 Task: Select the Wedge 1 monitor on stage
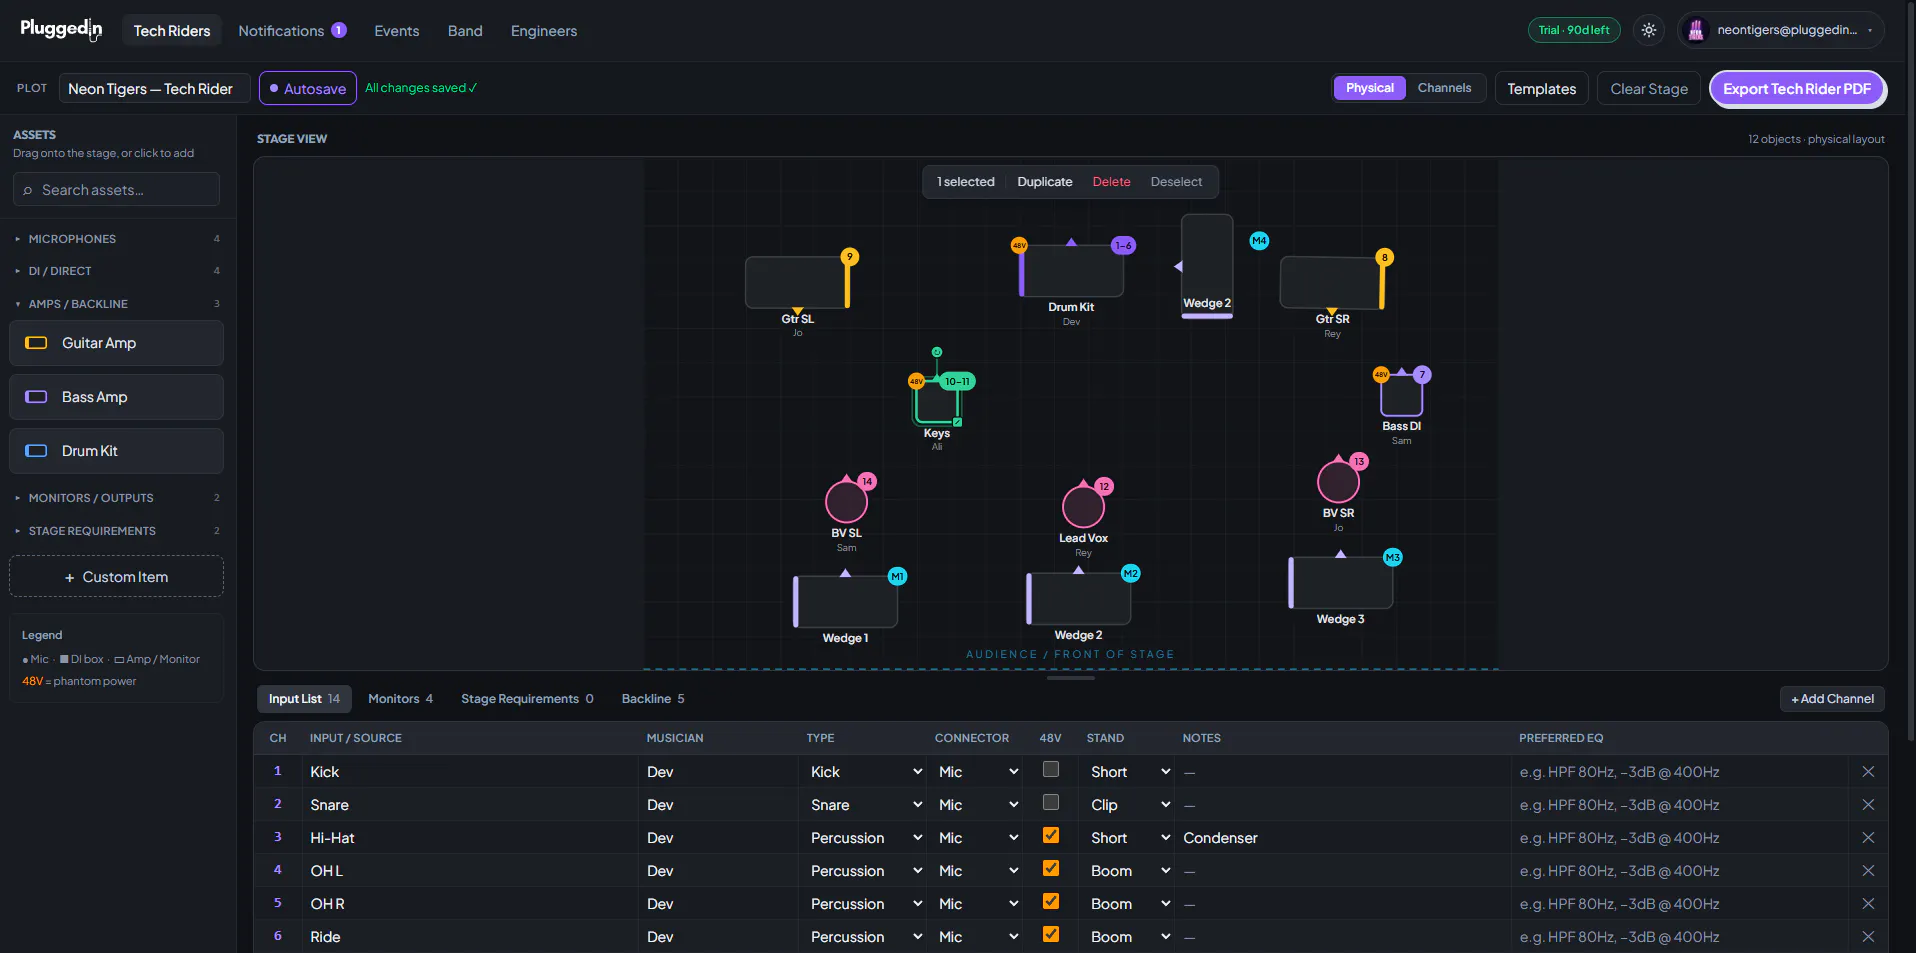[846, 602]
